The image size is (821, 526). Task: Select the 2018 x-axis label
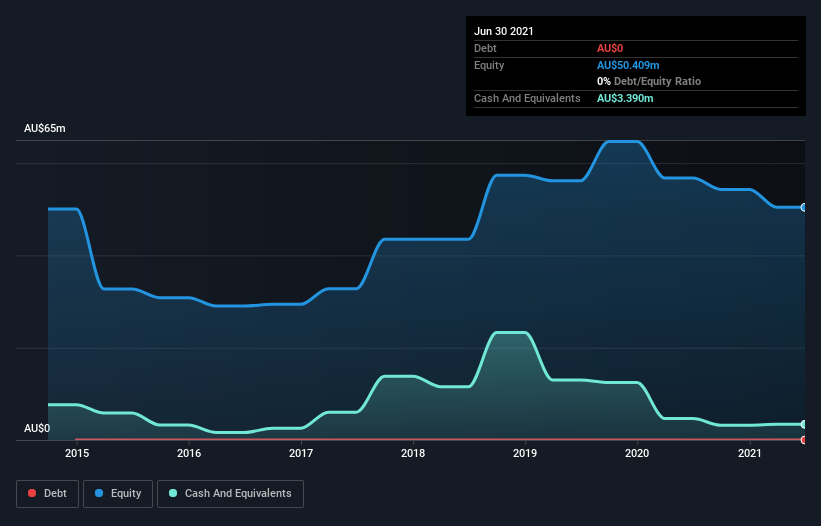click(413, 453)
